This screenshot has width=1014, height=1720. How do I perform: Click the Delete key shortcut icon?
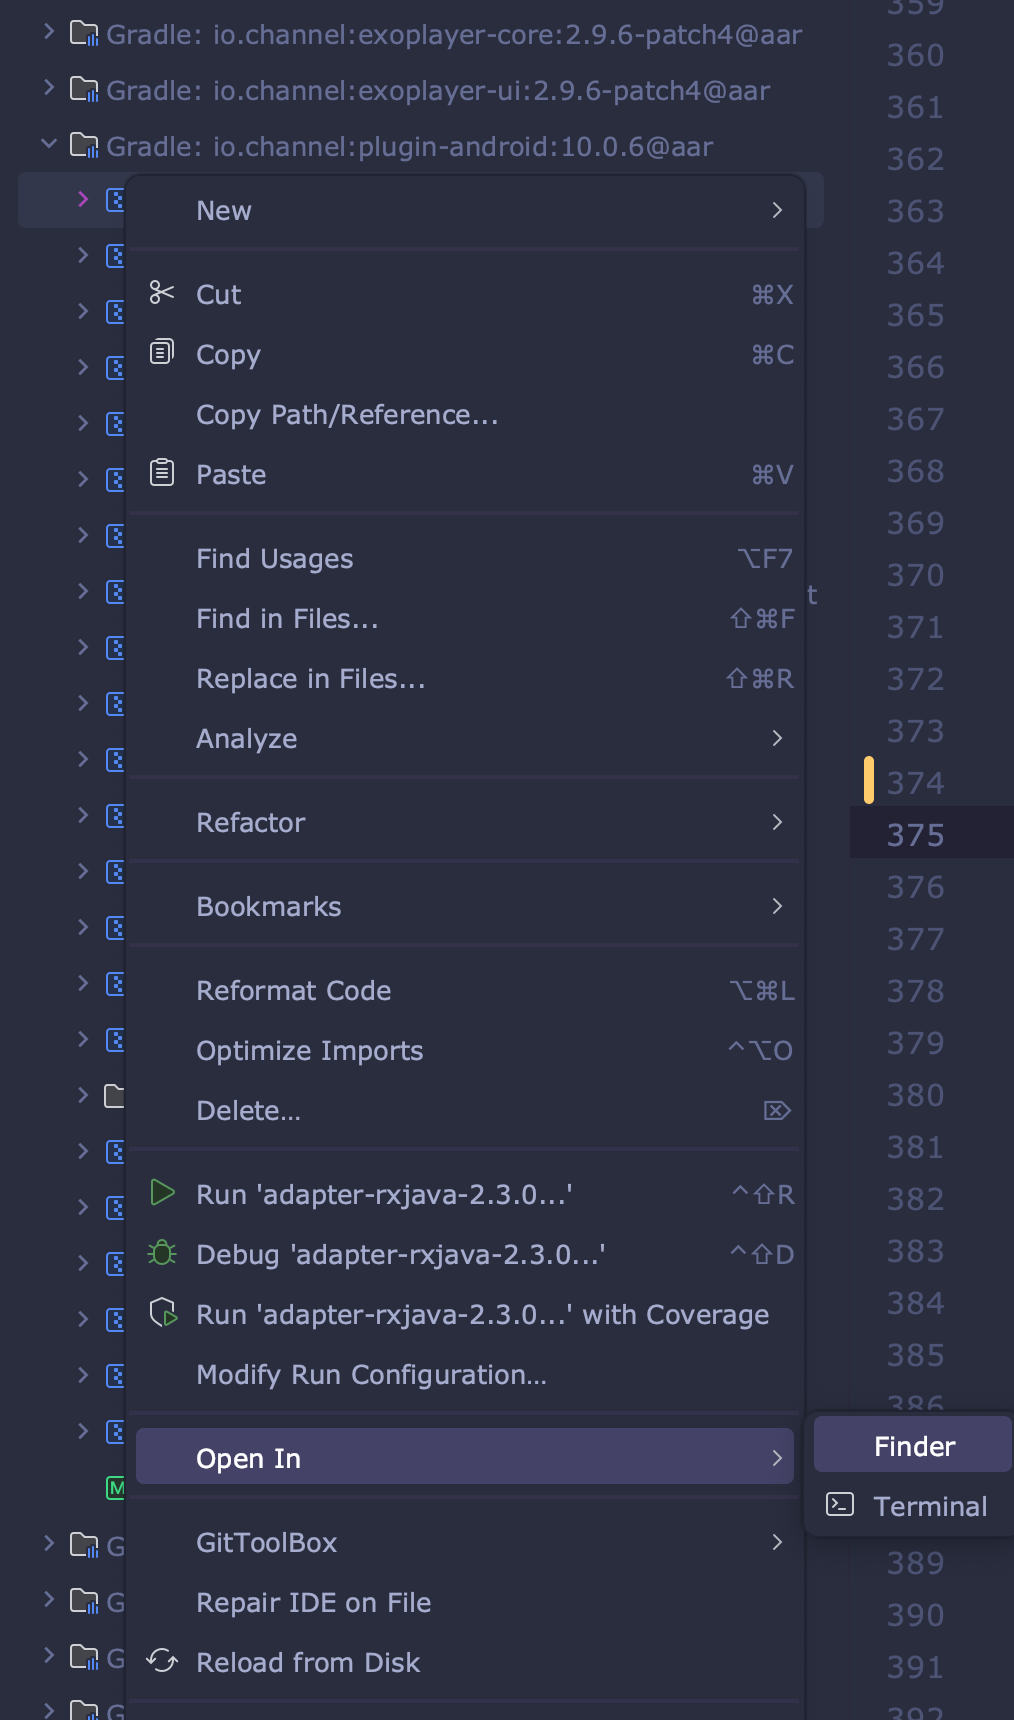tap(777, 1110)
